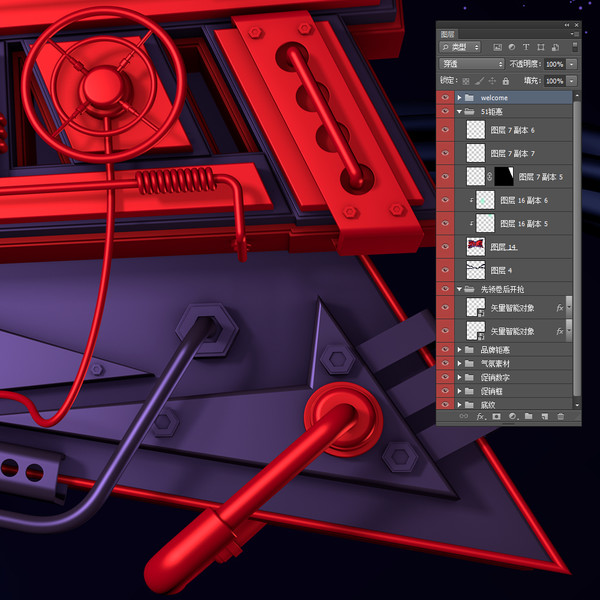Filter layers by adjustment layer icon
Screen dimensions: 600x600
pos(512,47)
